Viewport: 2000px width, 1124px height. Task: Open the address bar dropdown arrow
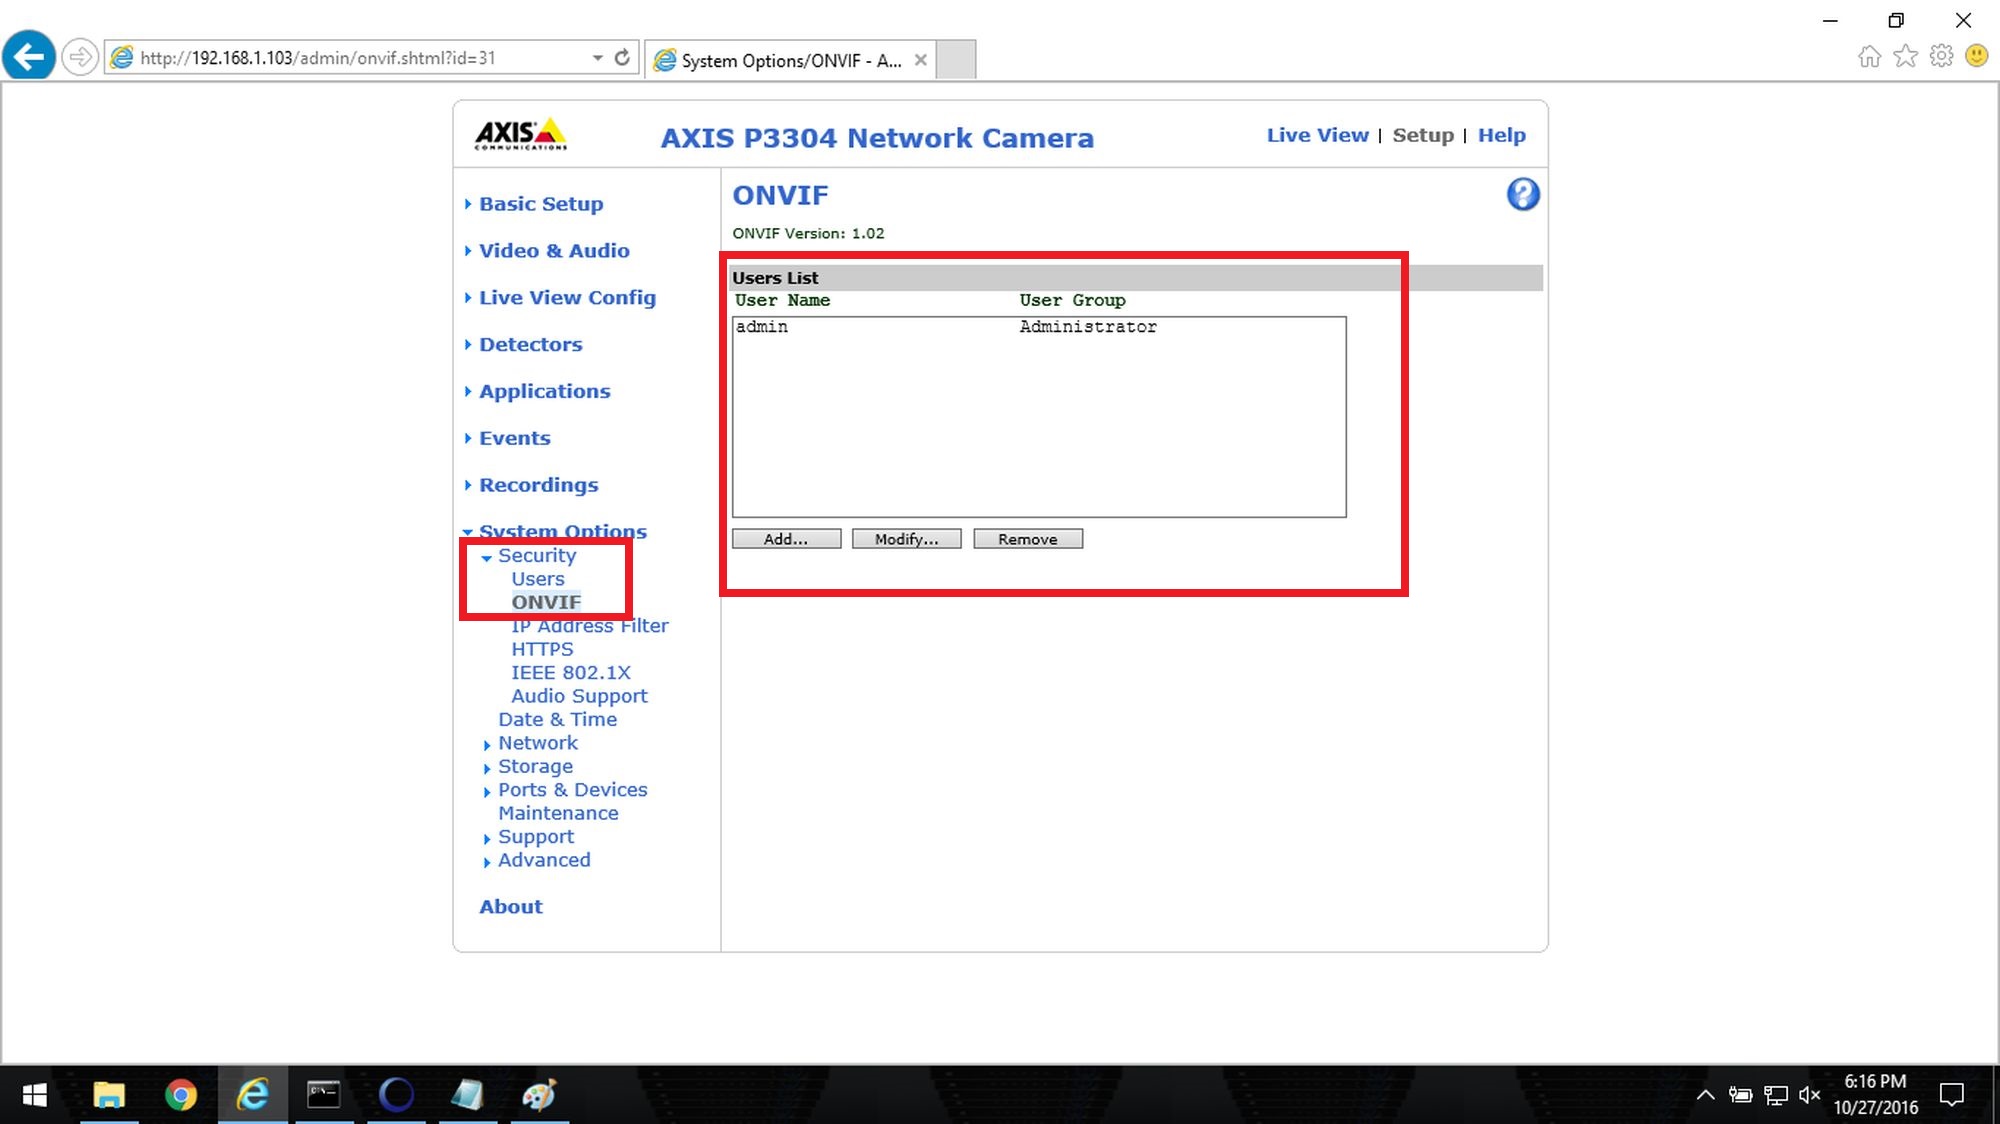pyautogui.click(x=597, y=58)
